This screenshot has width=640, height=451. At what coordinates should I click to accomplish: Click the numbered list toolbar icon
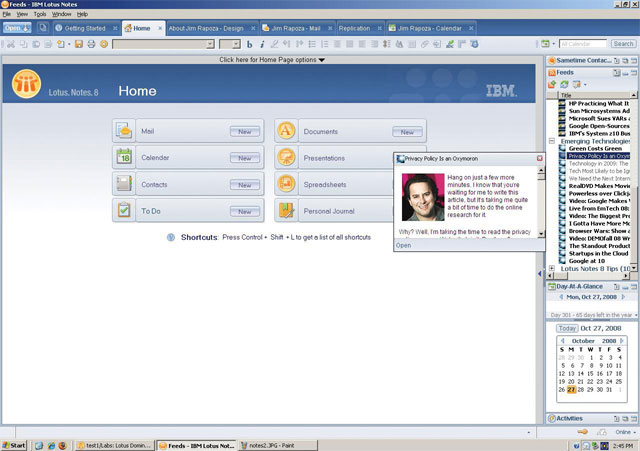[325, 44]
